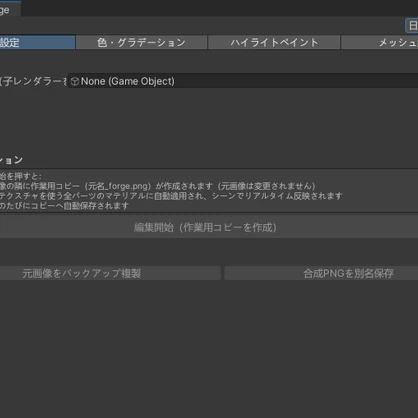Click the 子レンダラー field label

click(x=33, y=81)
